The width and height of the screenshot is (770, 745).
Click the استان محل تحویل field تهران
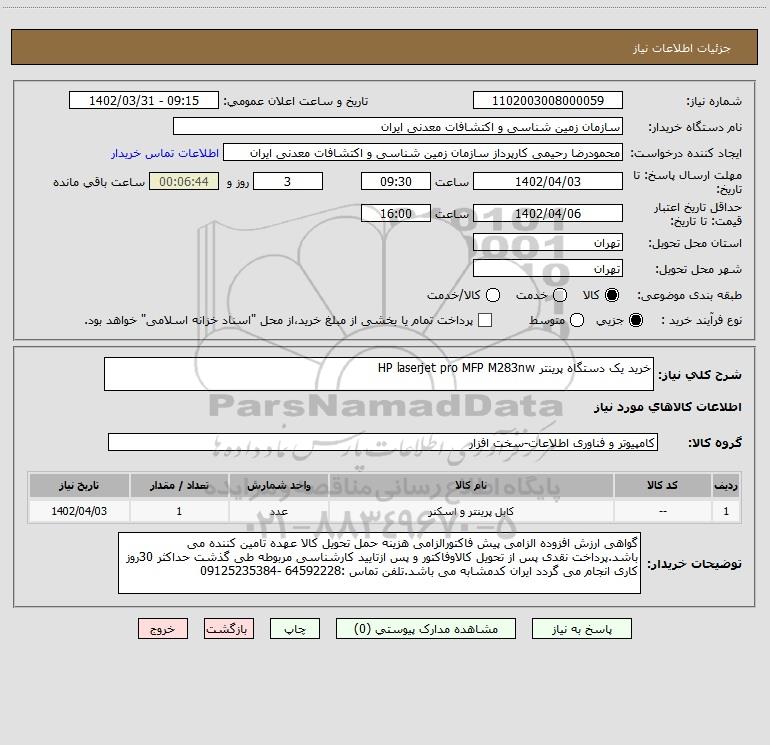(x=548, y=243)
